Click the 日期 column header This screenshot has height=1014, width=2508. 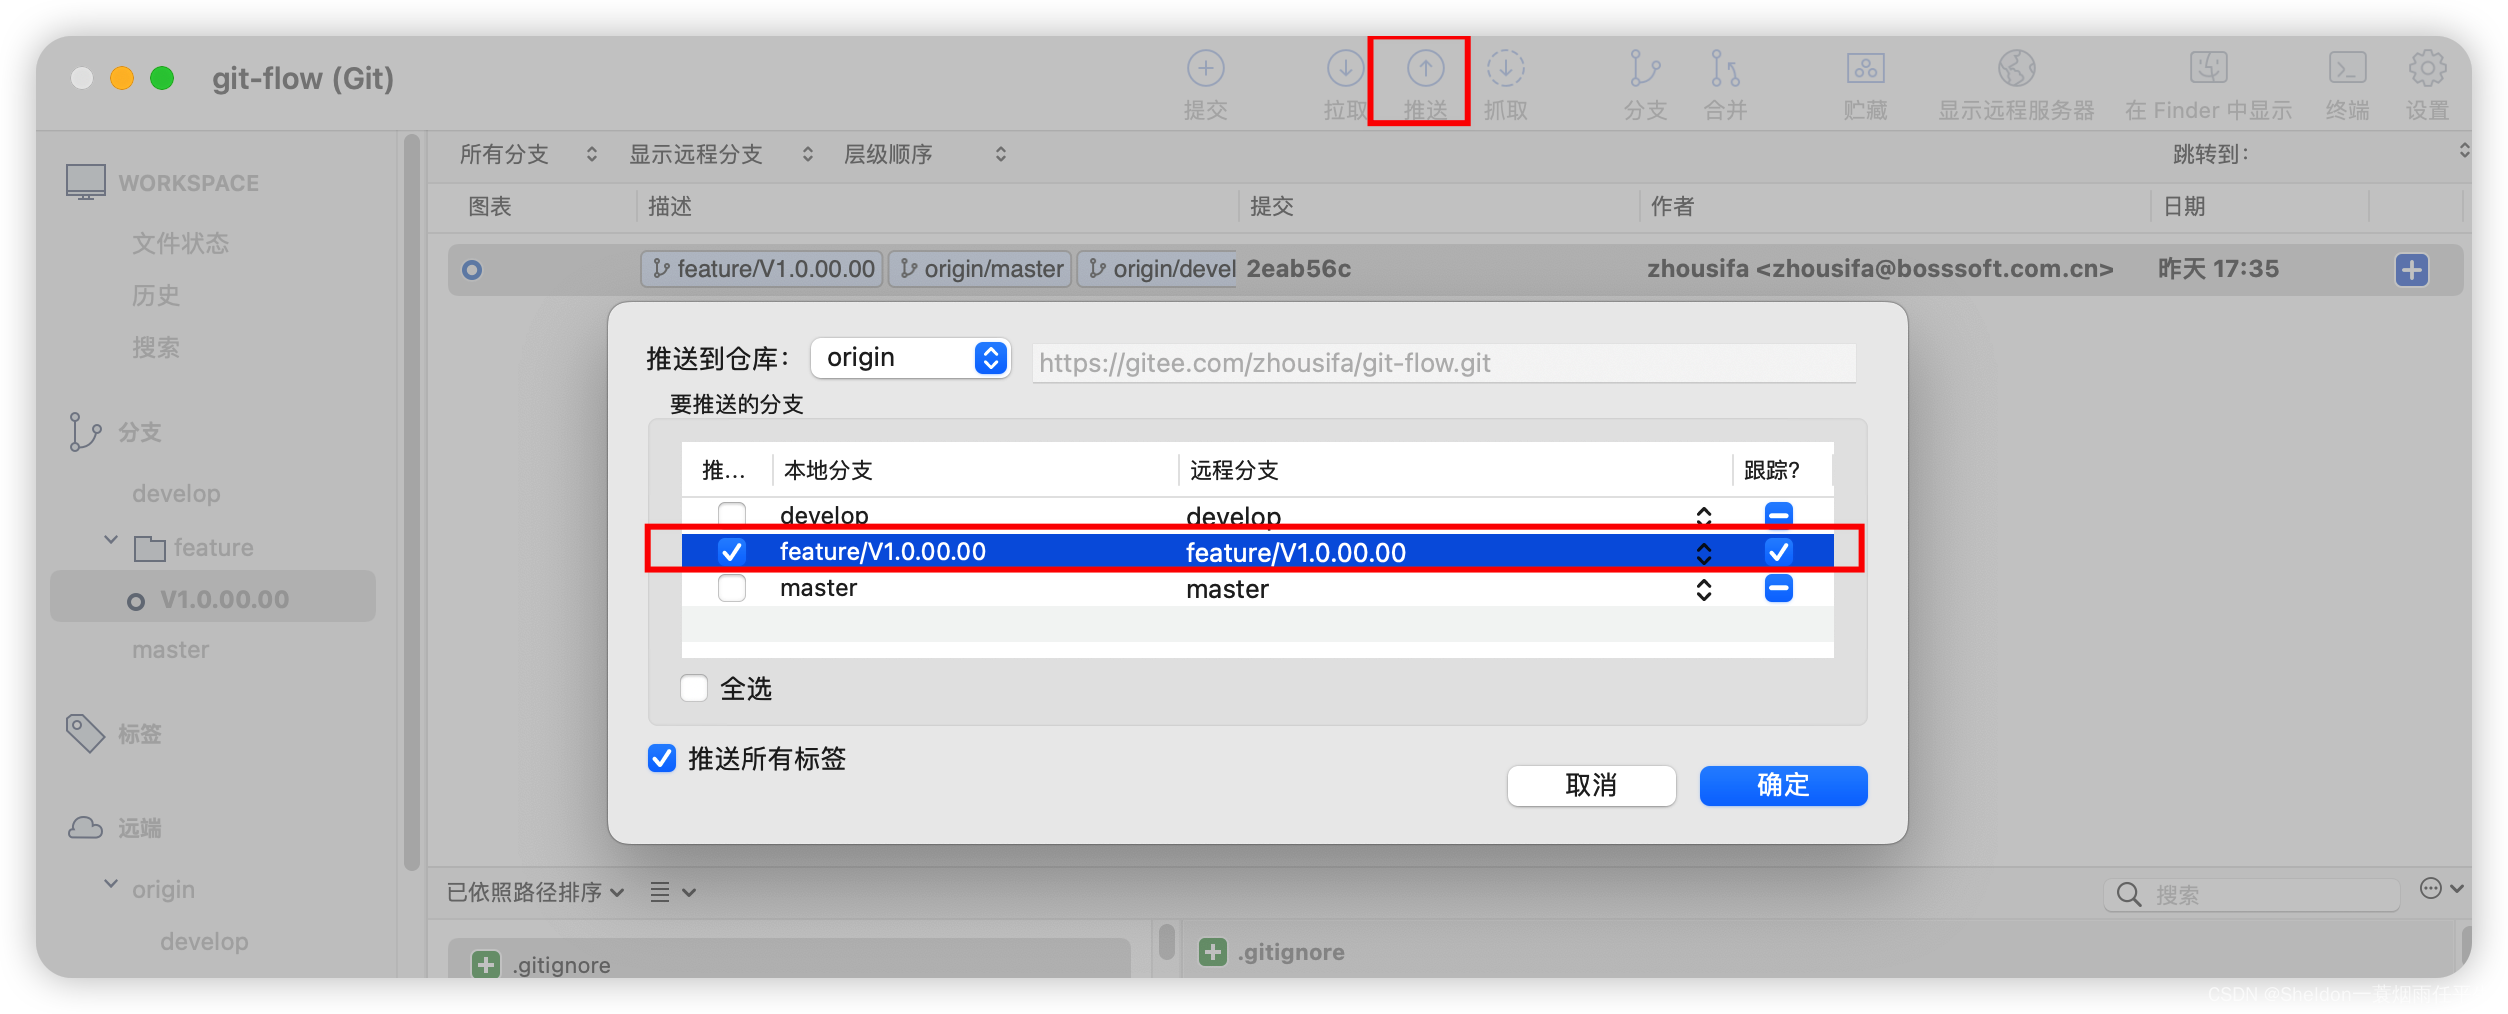click(x=2184, y=206)
